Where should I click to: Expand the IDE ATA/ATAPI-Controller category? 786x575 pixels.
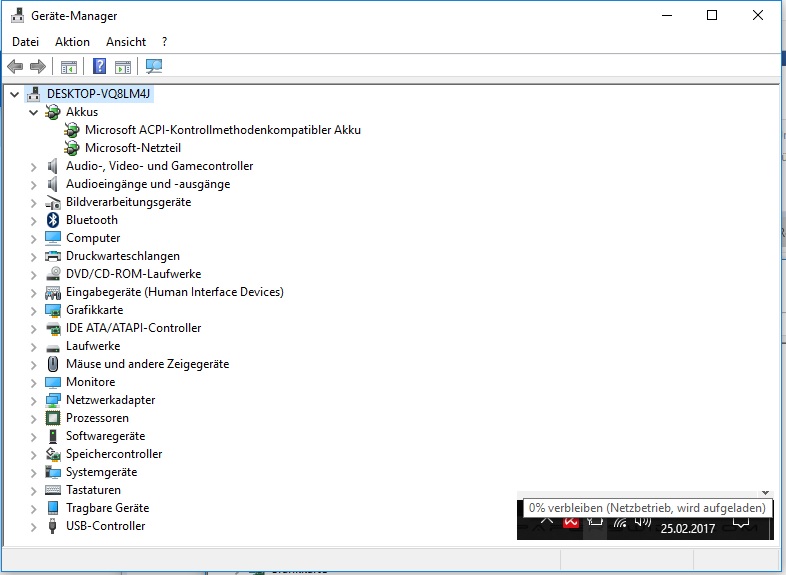pos(34,329)
